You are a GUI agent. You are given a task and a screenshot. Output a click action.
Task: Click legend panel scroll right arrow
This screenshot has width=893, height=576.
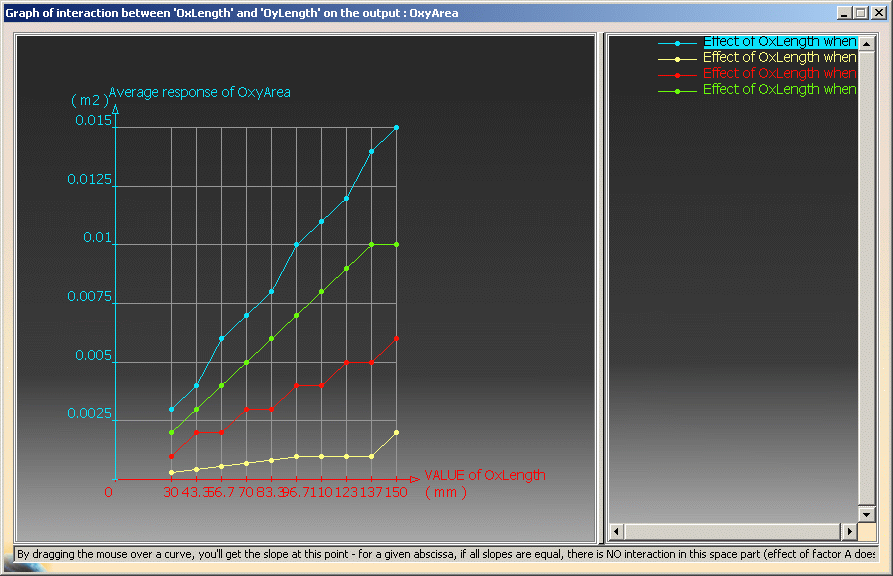tap(849, 531)
